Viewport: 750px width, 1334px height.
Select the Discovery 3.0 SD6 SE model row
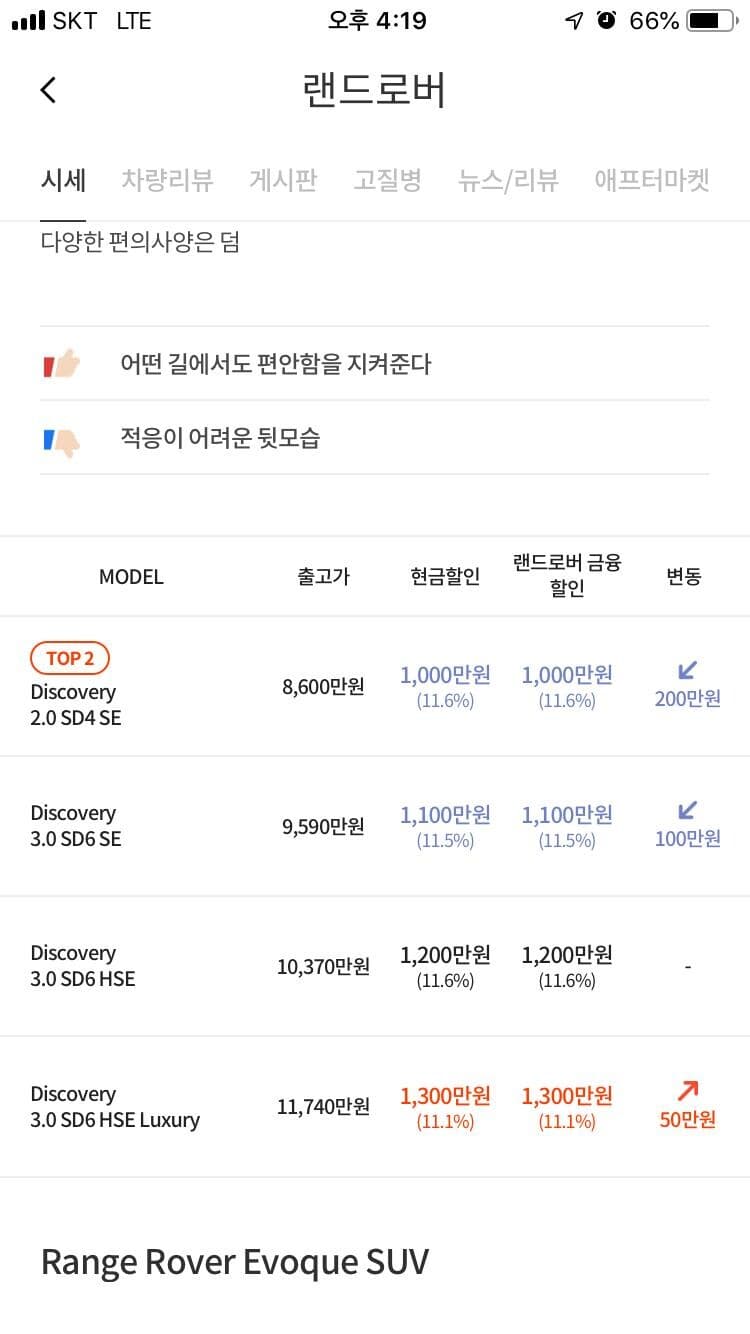click(x=77, y=826)
